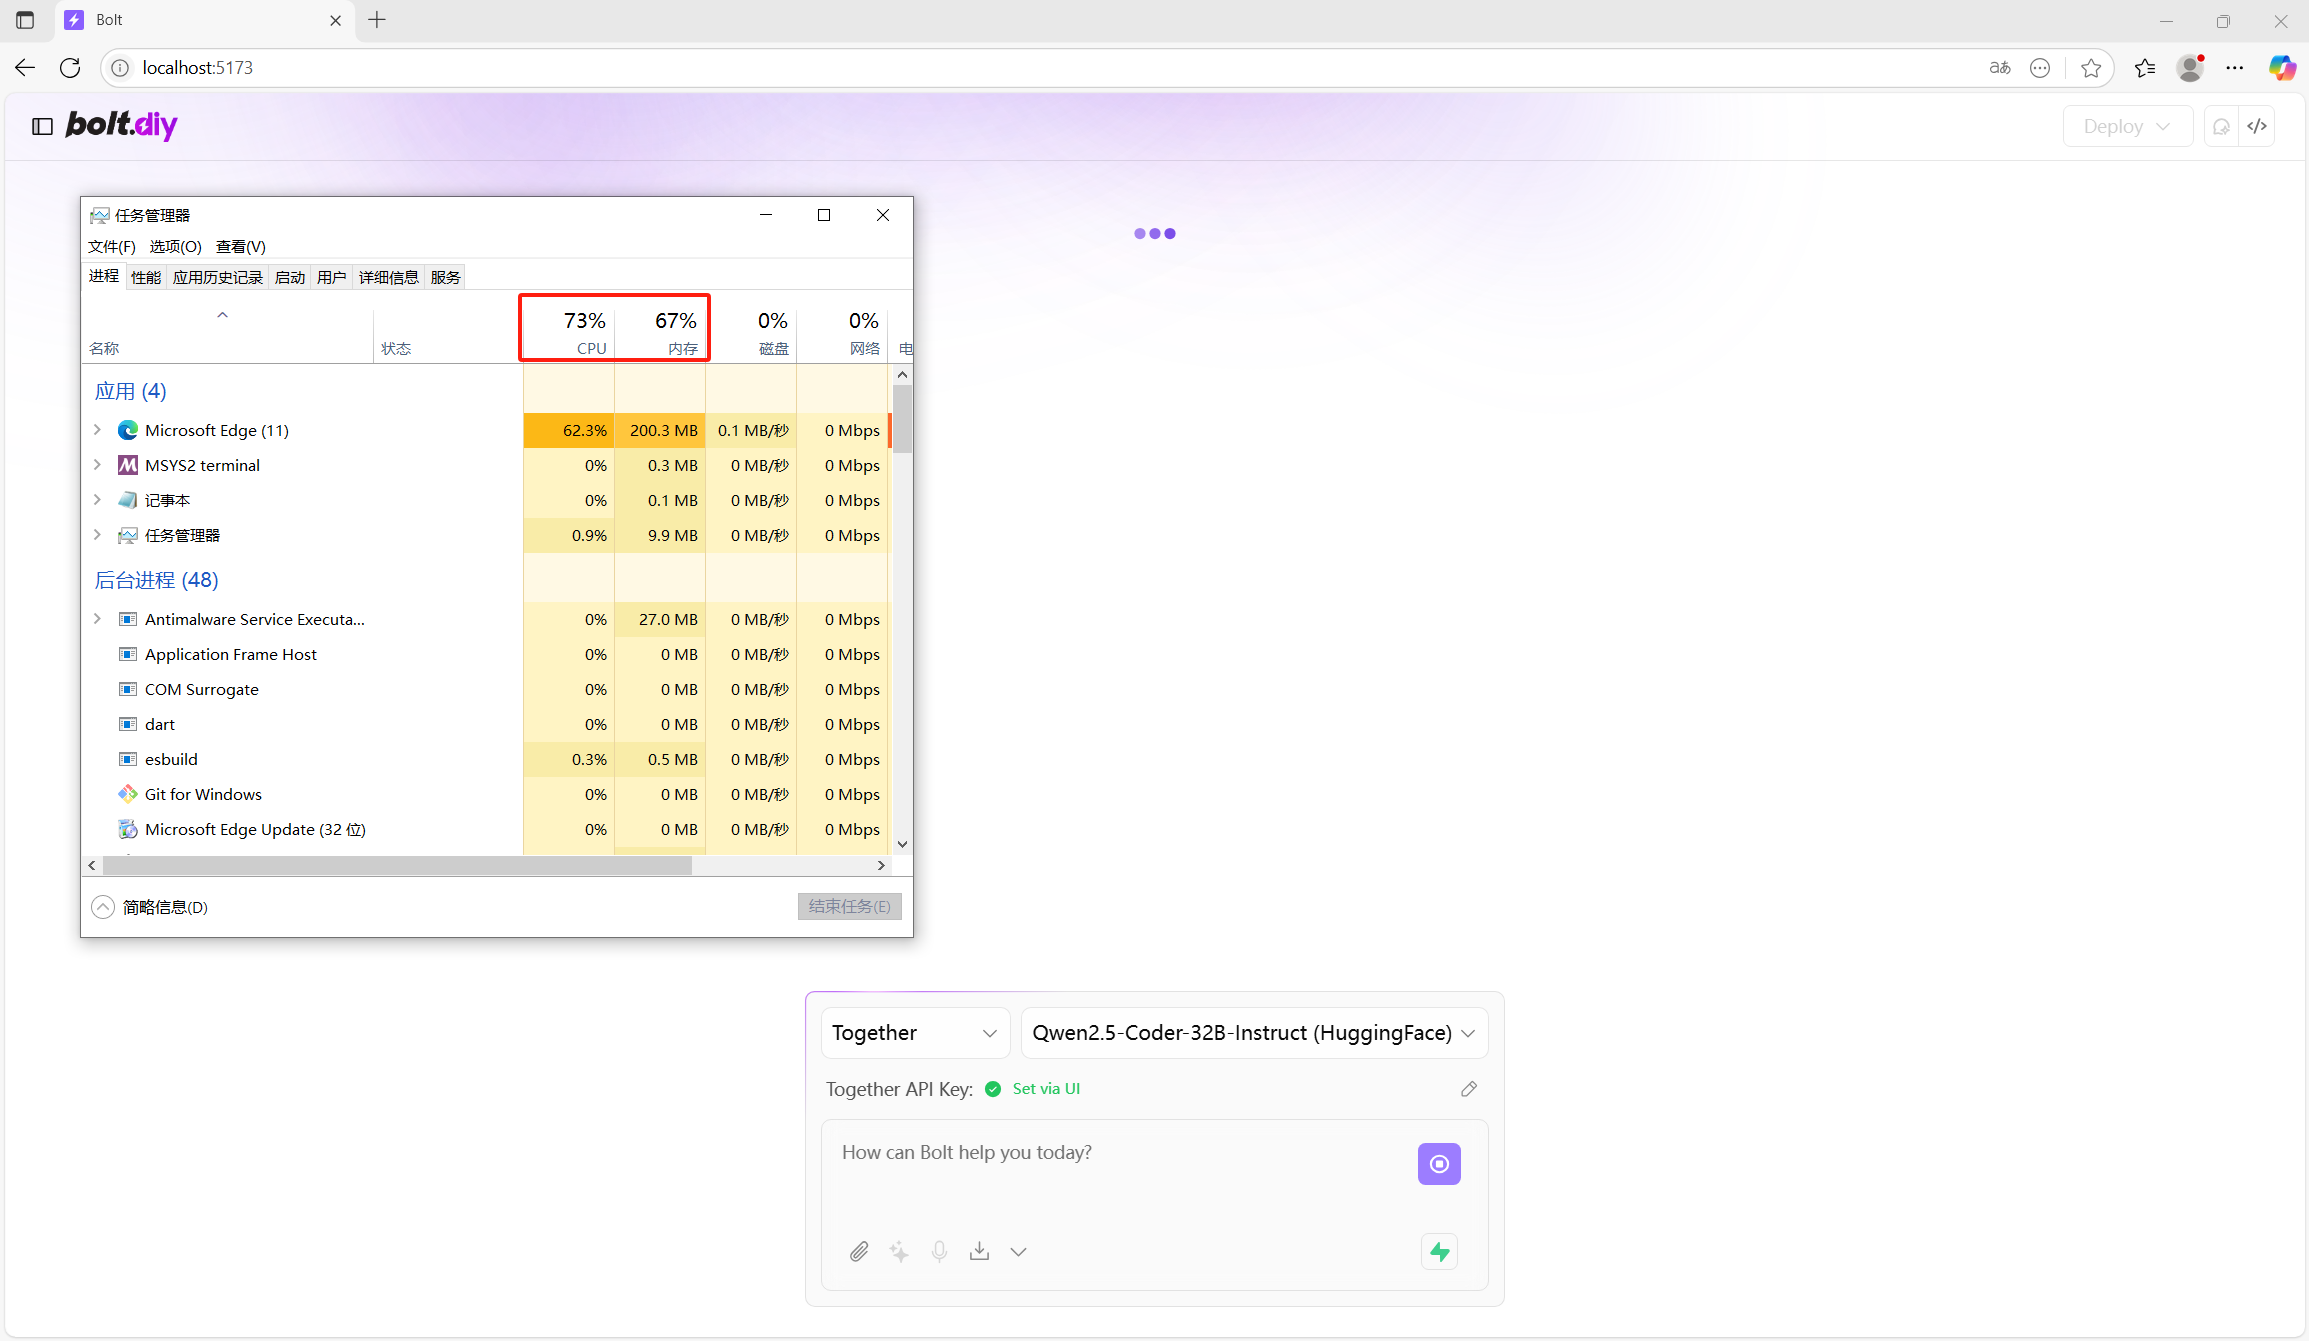Click the disabled 结束任务(E) button

(x=850, y=906)
